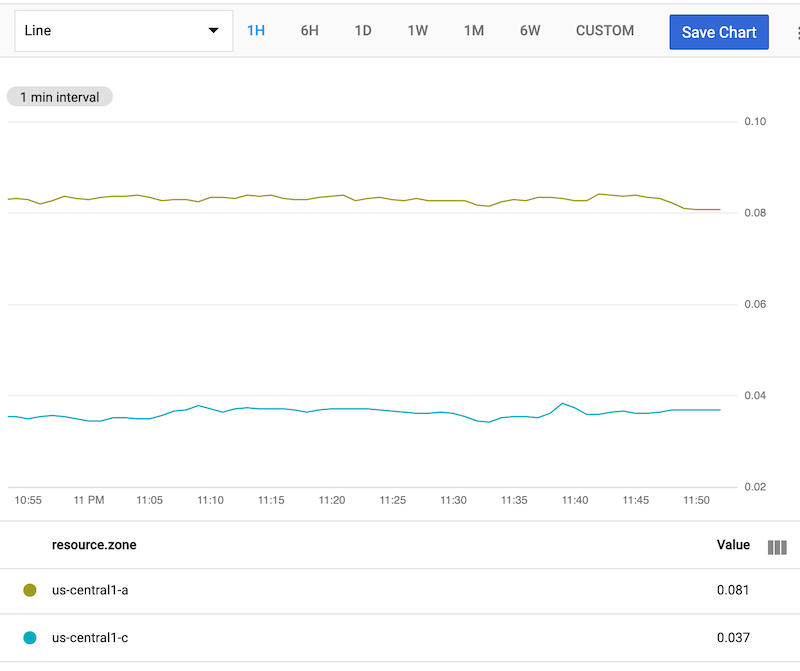Click the Save Chart button

[719, 31]
